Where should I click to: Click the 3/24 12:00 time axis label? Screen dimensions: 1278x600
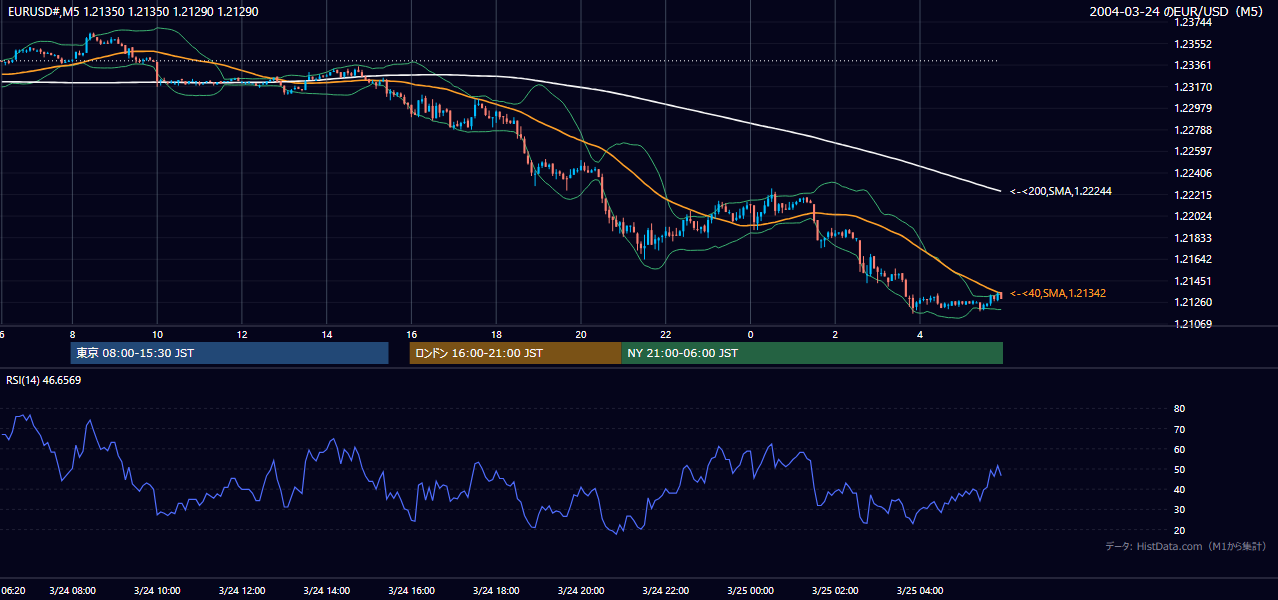(242, 591)
